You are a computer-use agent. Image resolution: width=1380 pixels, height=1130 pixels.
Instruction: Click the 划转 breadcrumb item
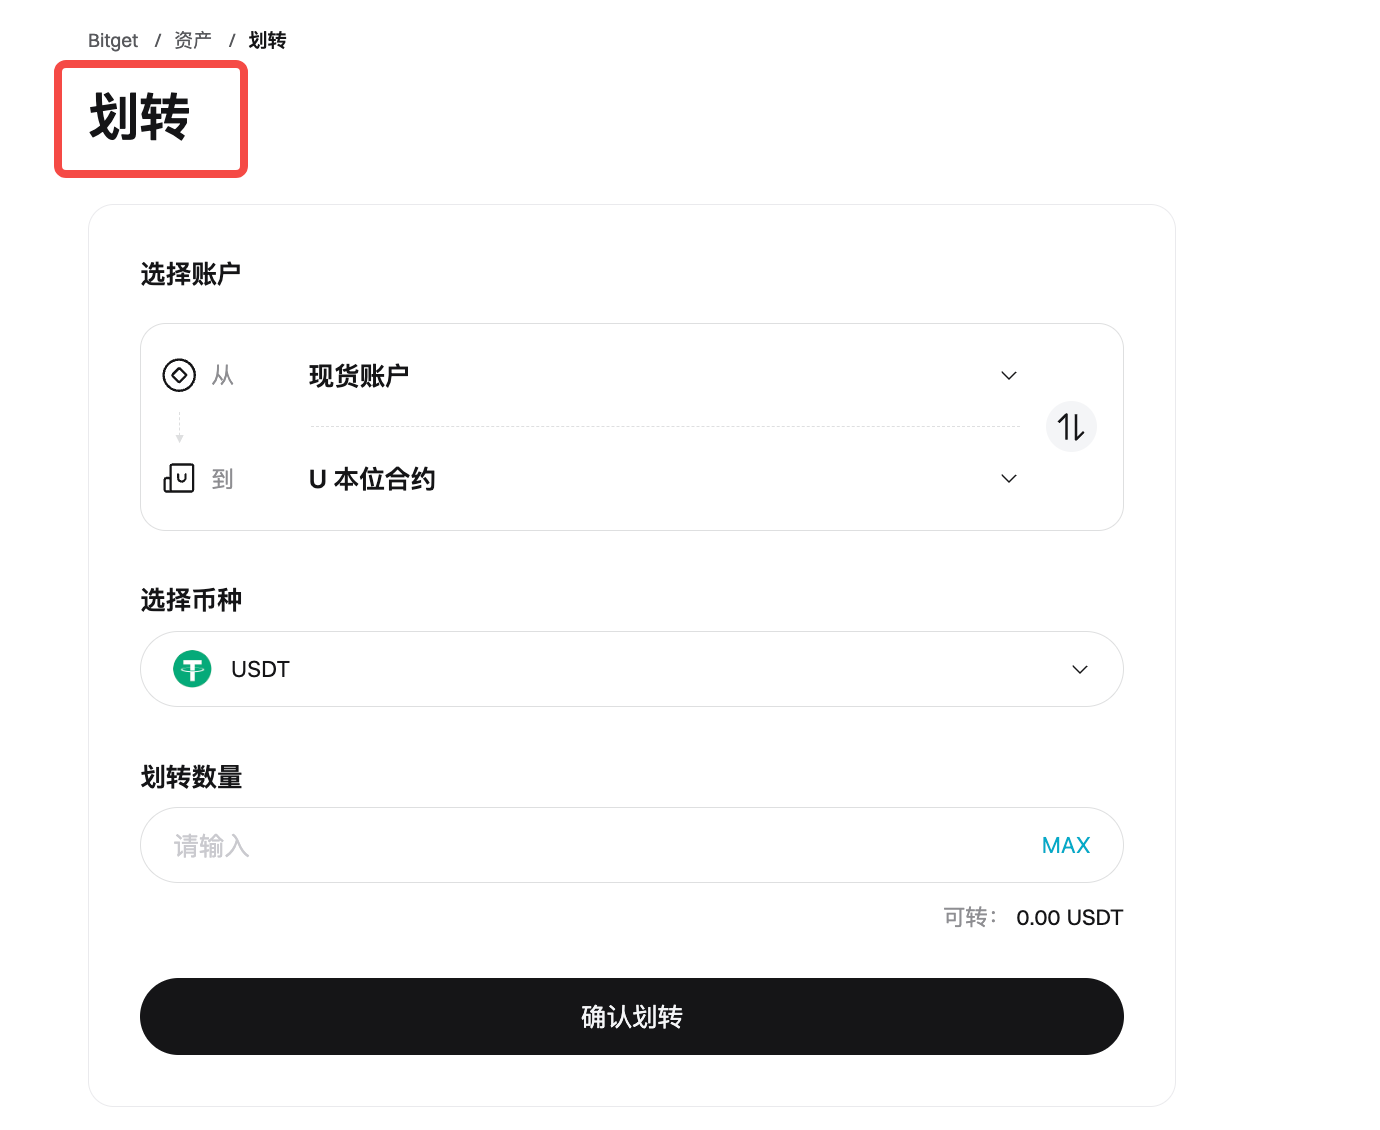click(267, 41)
